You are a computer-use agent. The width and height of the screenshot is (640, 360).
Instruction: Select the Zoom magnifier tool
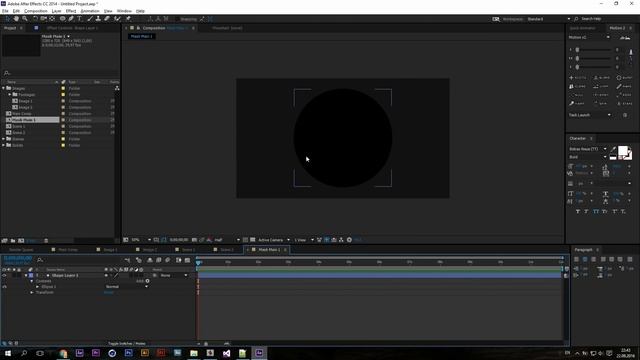(25, 19)
